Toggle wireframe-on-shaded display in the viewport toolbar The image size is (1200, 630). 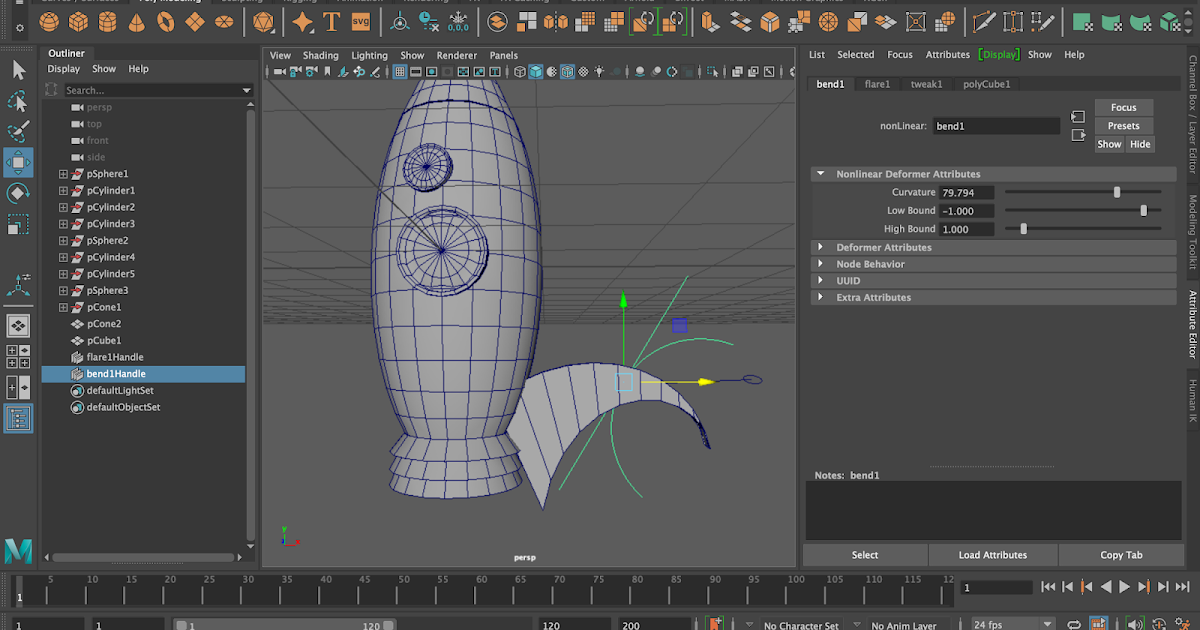pyautogui.click(x=566, y=71)
